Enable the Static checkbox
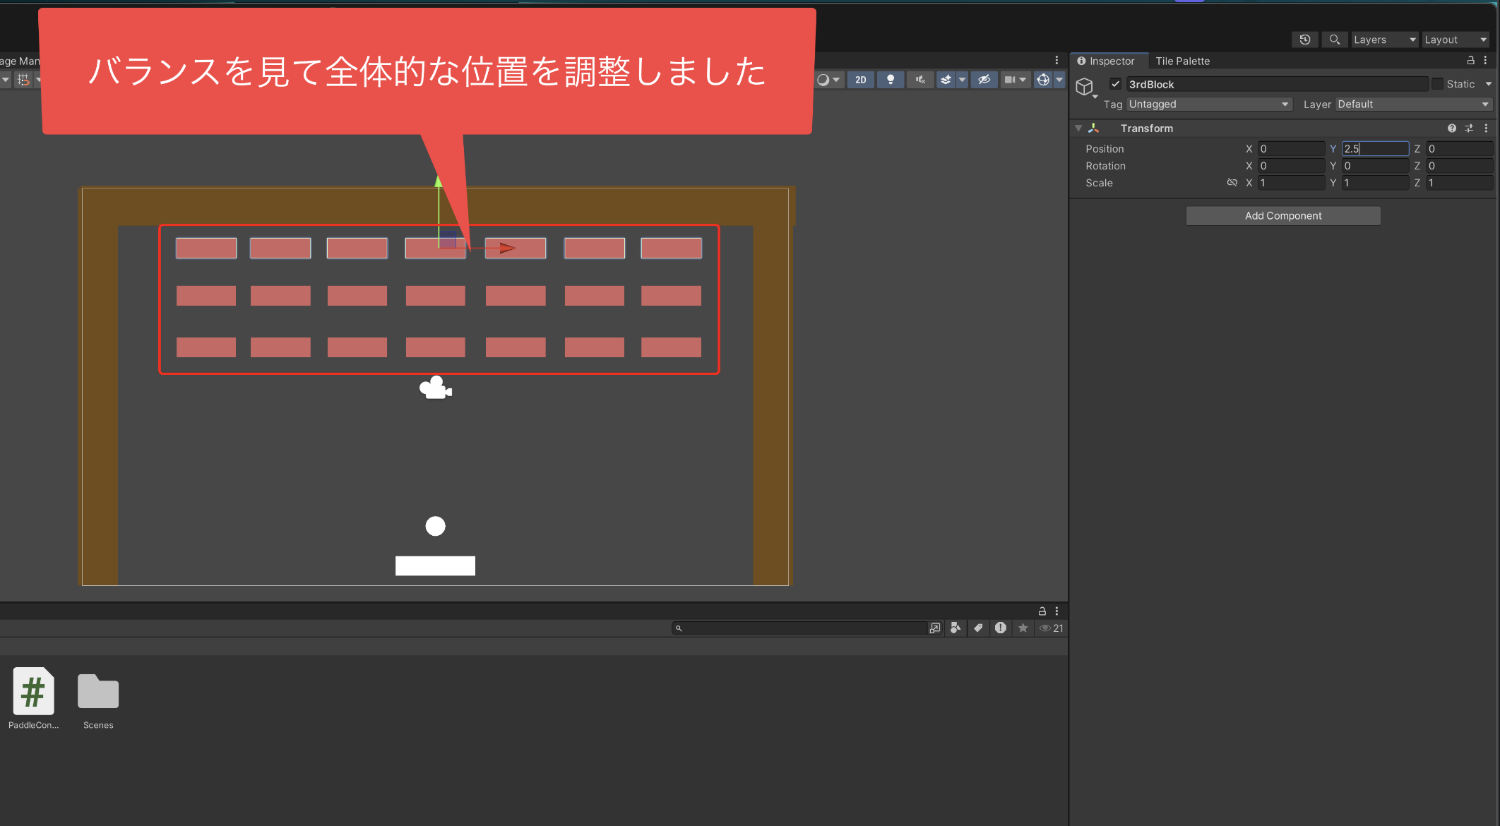Screen dimensions: 1500x826 pos(1438,84)
